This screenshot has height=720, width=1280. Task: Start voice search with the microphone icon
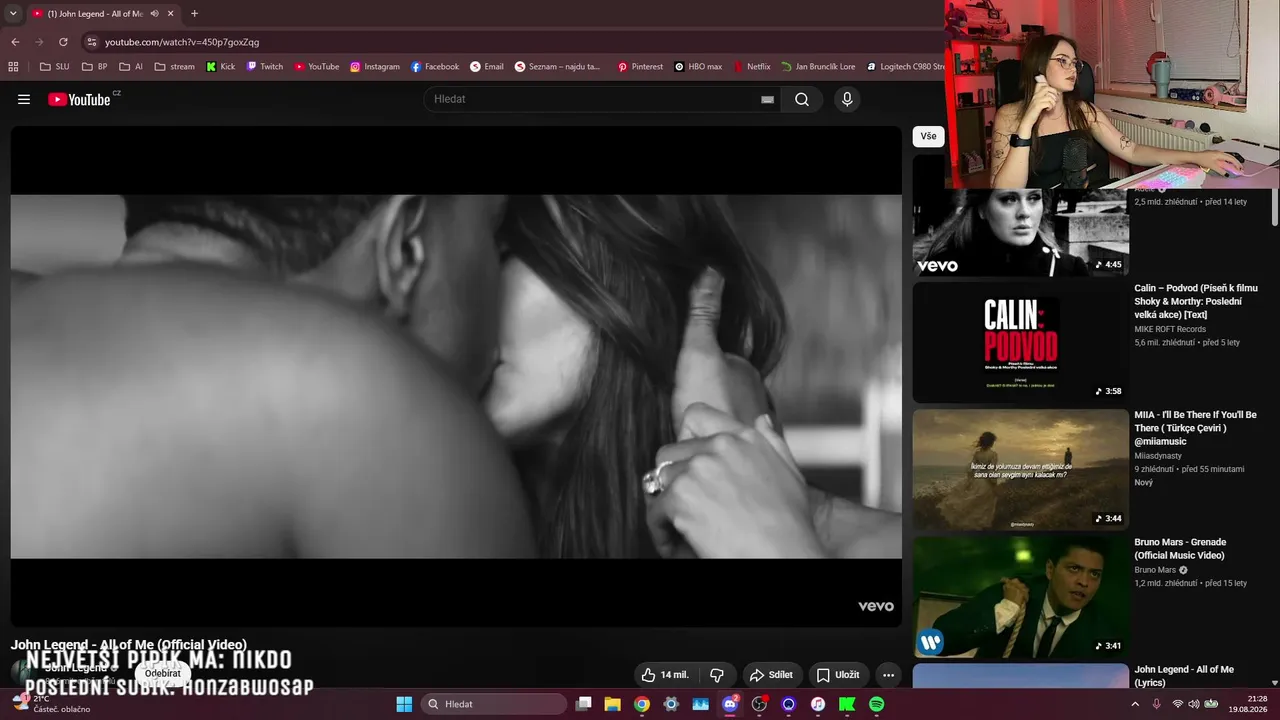(x=847, y=99)
